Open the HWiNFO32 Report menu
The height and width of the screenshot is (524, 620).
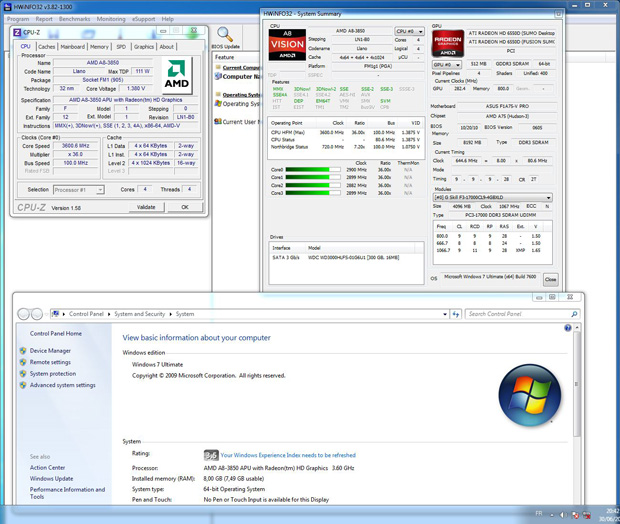pyautogui.click(x=44, y=19)
